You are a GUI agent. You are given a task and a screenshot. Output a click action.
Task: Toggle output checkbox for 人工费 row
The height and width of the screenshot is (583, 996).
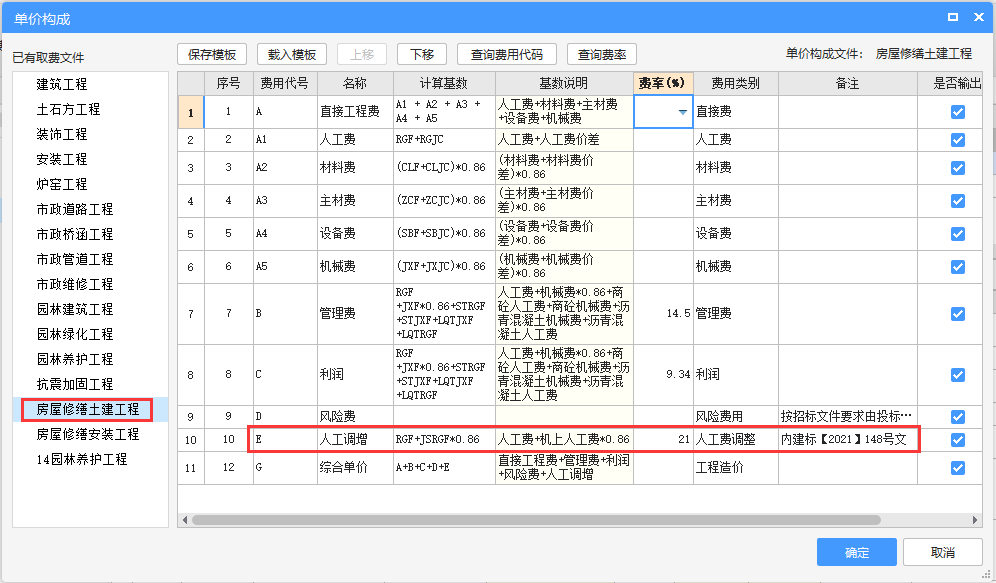(x=958, y=140)
